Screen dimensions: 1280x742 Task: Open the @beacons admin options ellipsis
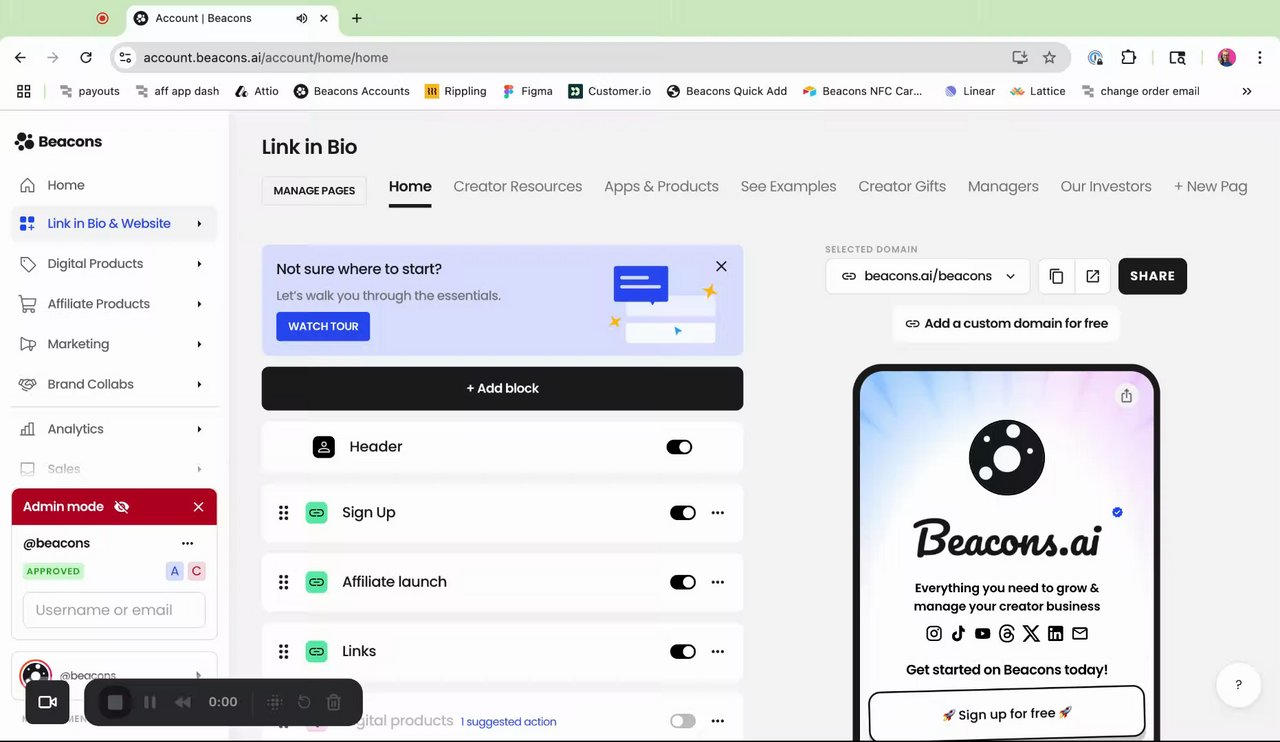(x=187, y=543)
